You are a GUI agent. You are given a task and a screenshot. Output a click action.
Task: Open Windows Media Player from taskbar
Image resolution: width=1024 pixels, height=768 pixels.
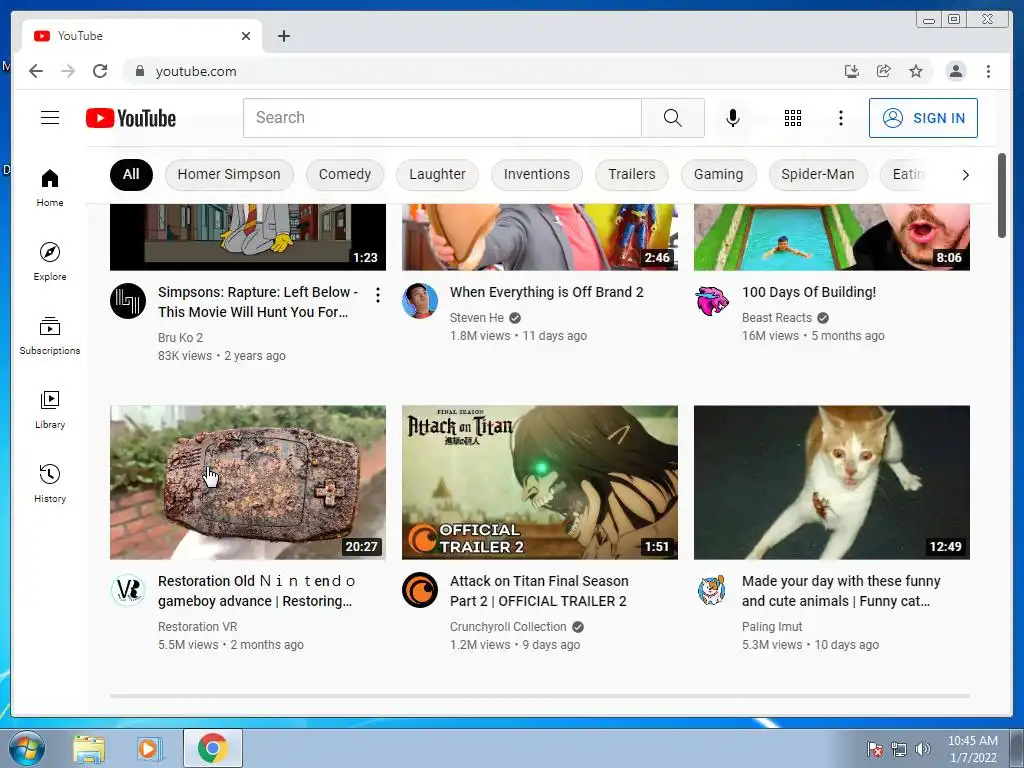[149, 748]
